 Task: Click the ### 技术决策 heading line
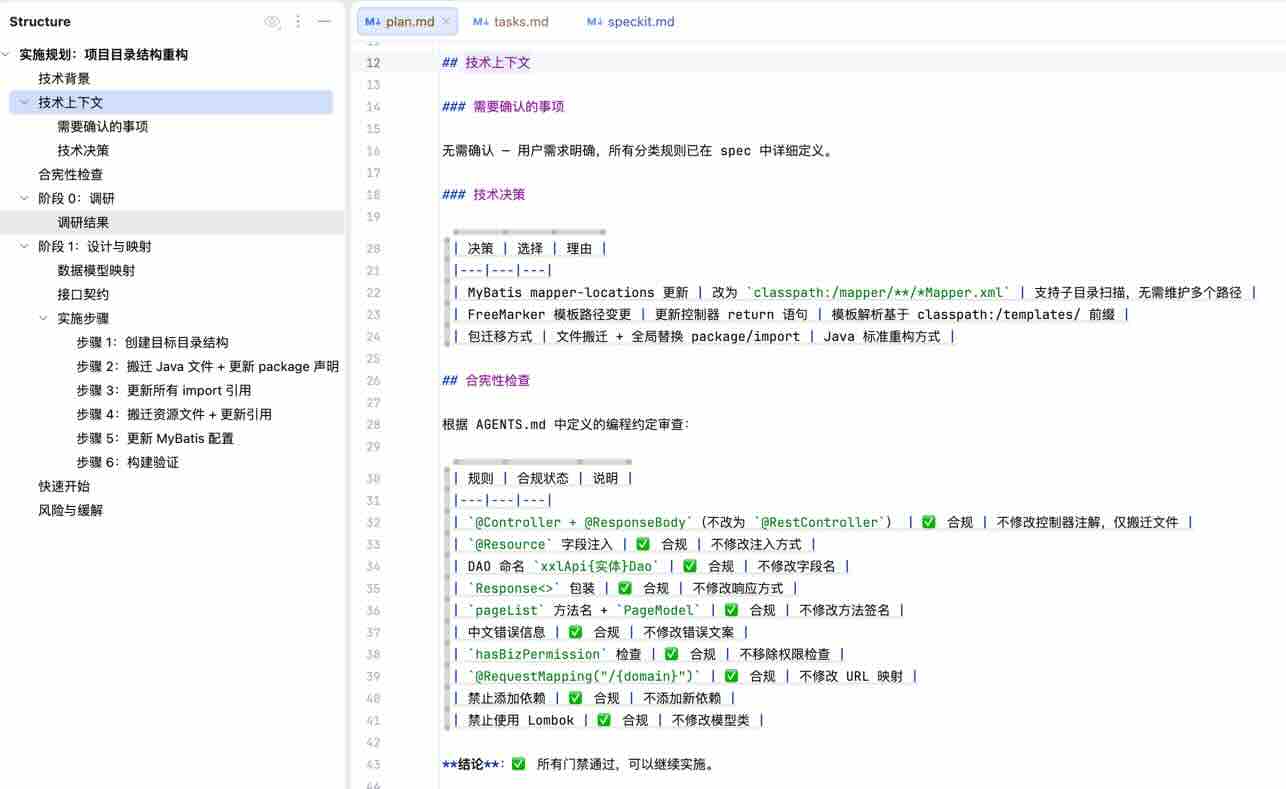coord(484,195)
